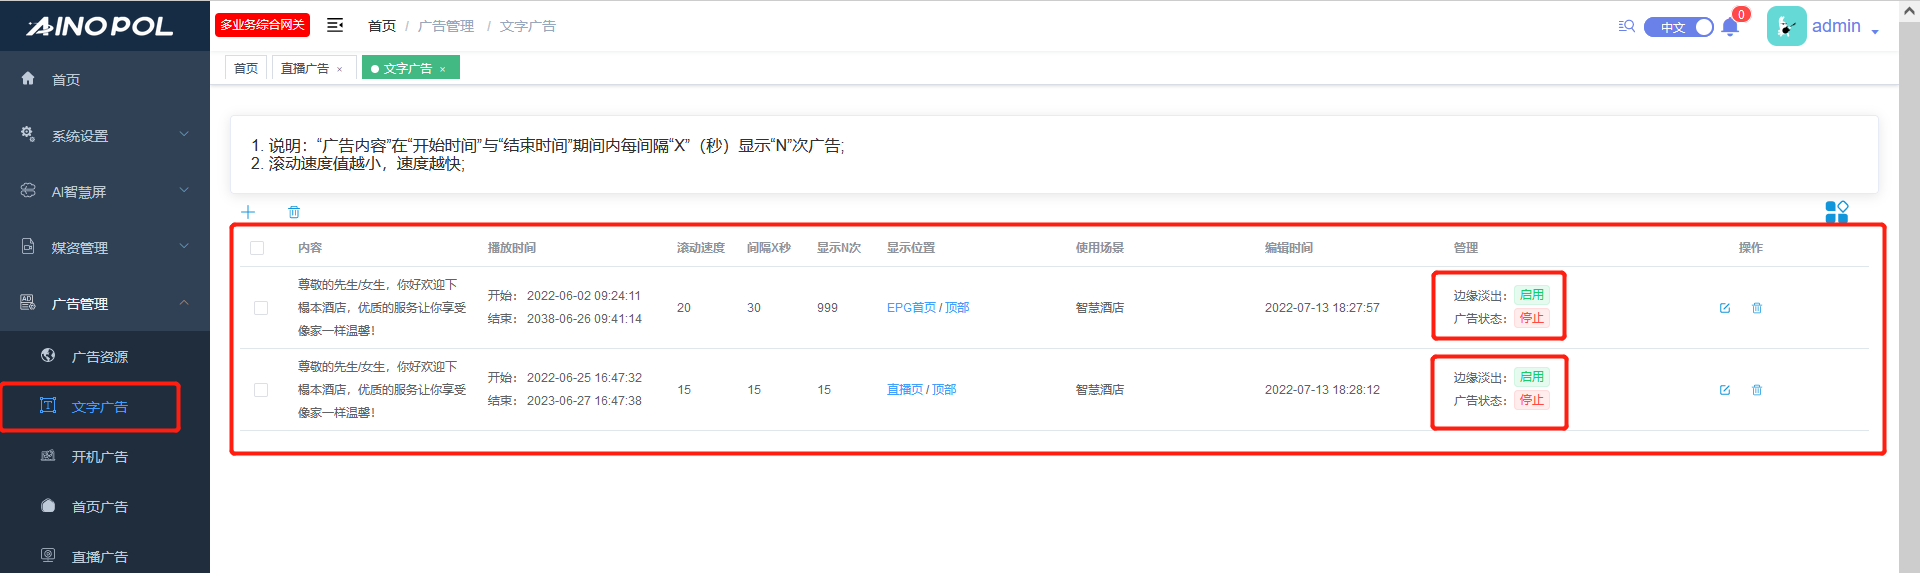Screen dimensions: 1920x573
Task: Click the 首页 breadcrumb link
Action: [x=382, y=26]
